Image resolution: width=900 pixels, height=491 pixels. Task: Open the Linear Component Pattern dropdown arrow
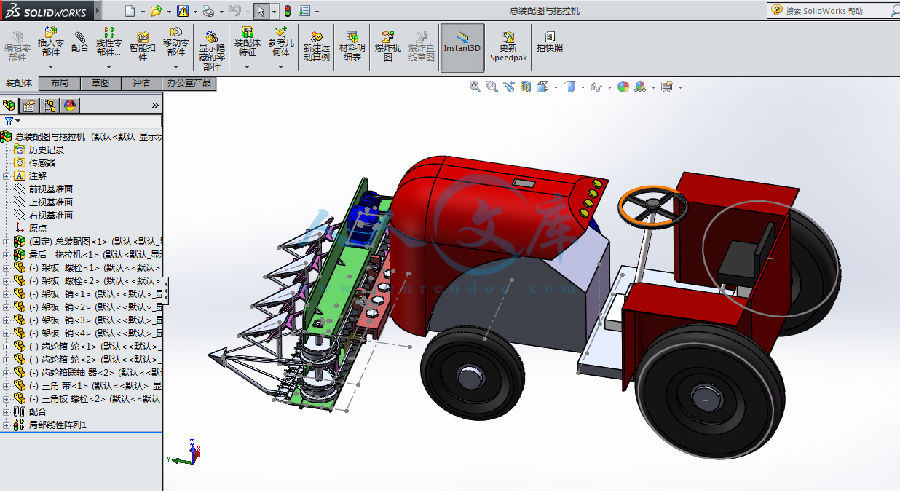pos(109,67)
